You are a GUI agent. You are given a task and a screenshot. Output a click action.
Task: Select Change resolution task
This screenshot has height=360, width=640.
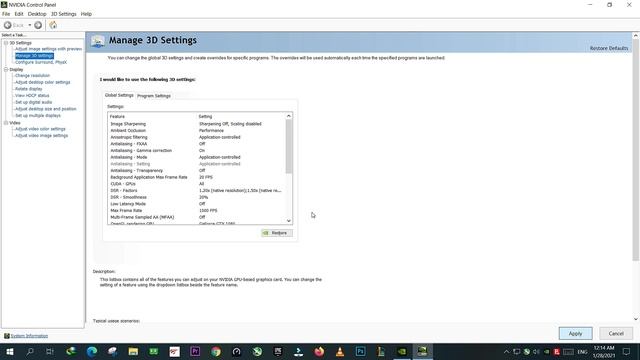[x=32, y=76]
